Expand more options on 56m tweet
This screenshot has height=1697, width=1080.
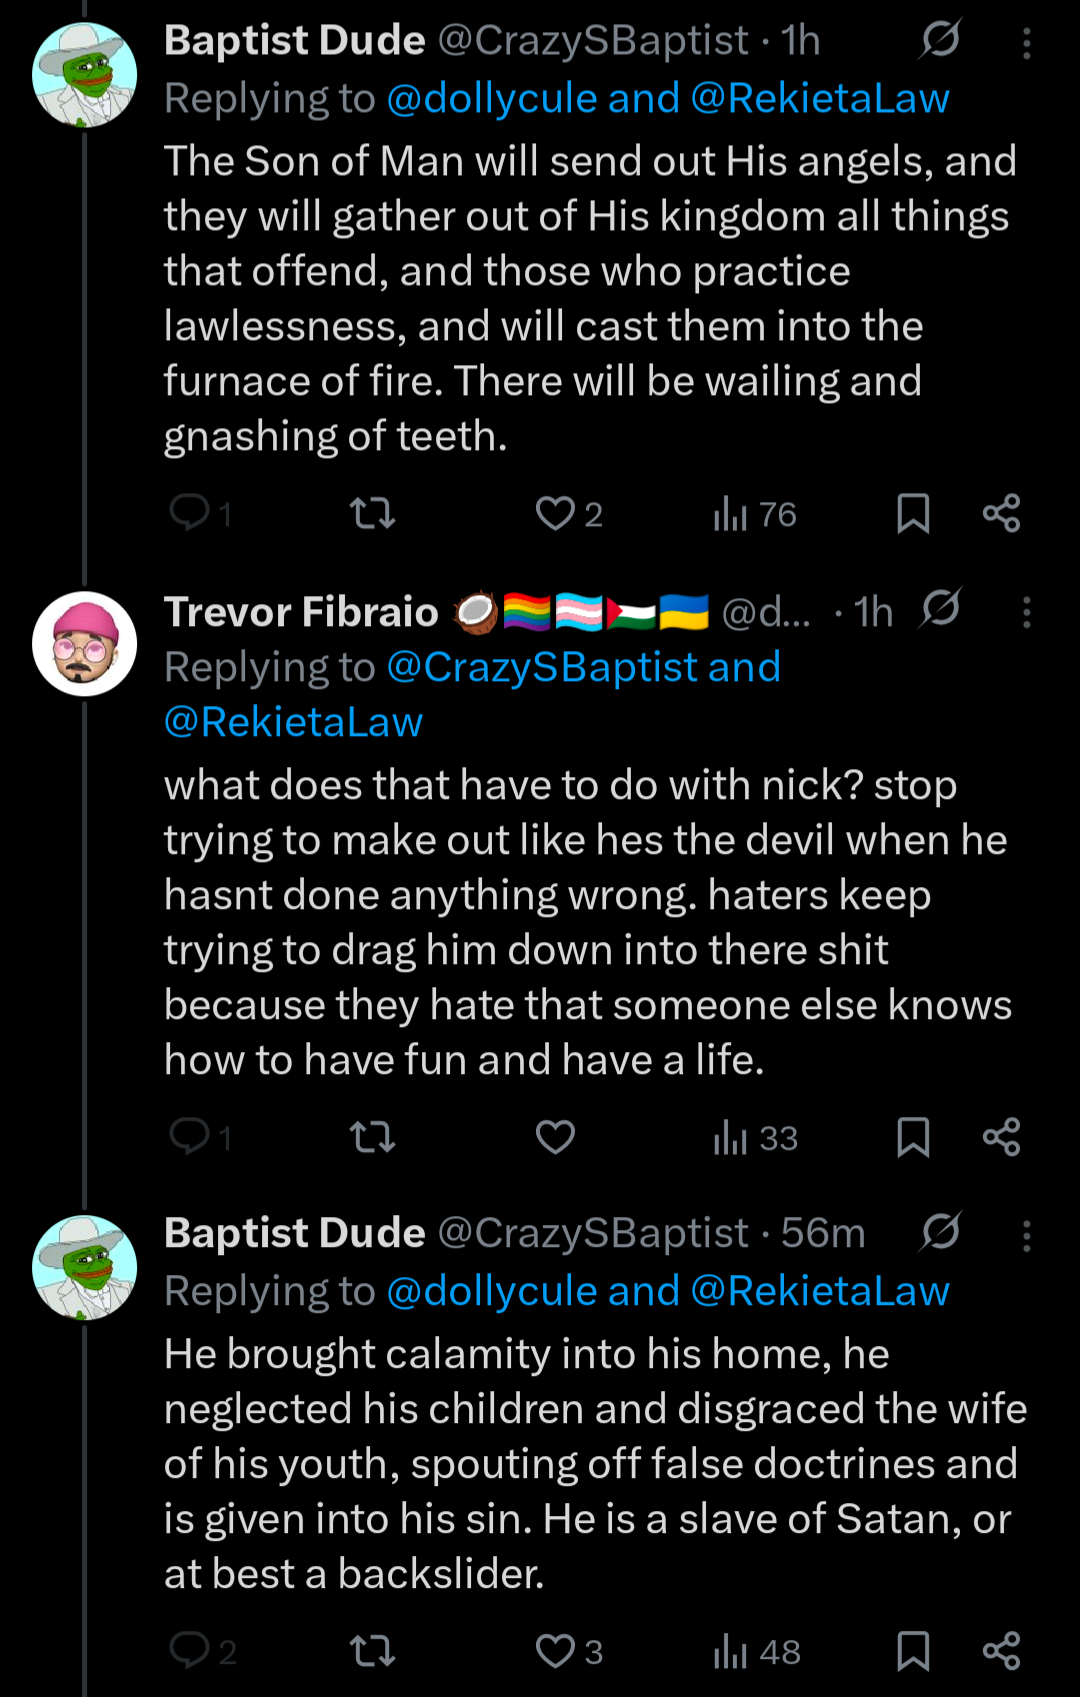click(1026, 1236)
